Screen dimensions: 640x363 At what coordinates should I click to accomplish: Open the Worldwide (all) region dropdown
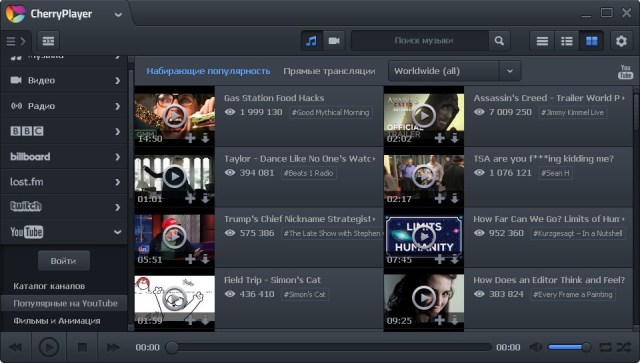[x=454, y=71]
